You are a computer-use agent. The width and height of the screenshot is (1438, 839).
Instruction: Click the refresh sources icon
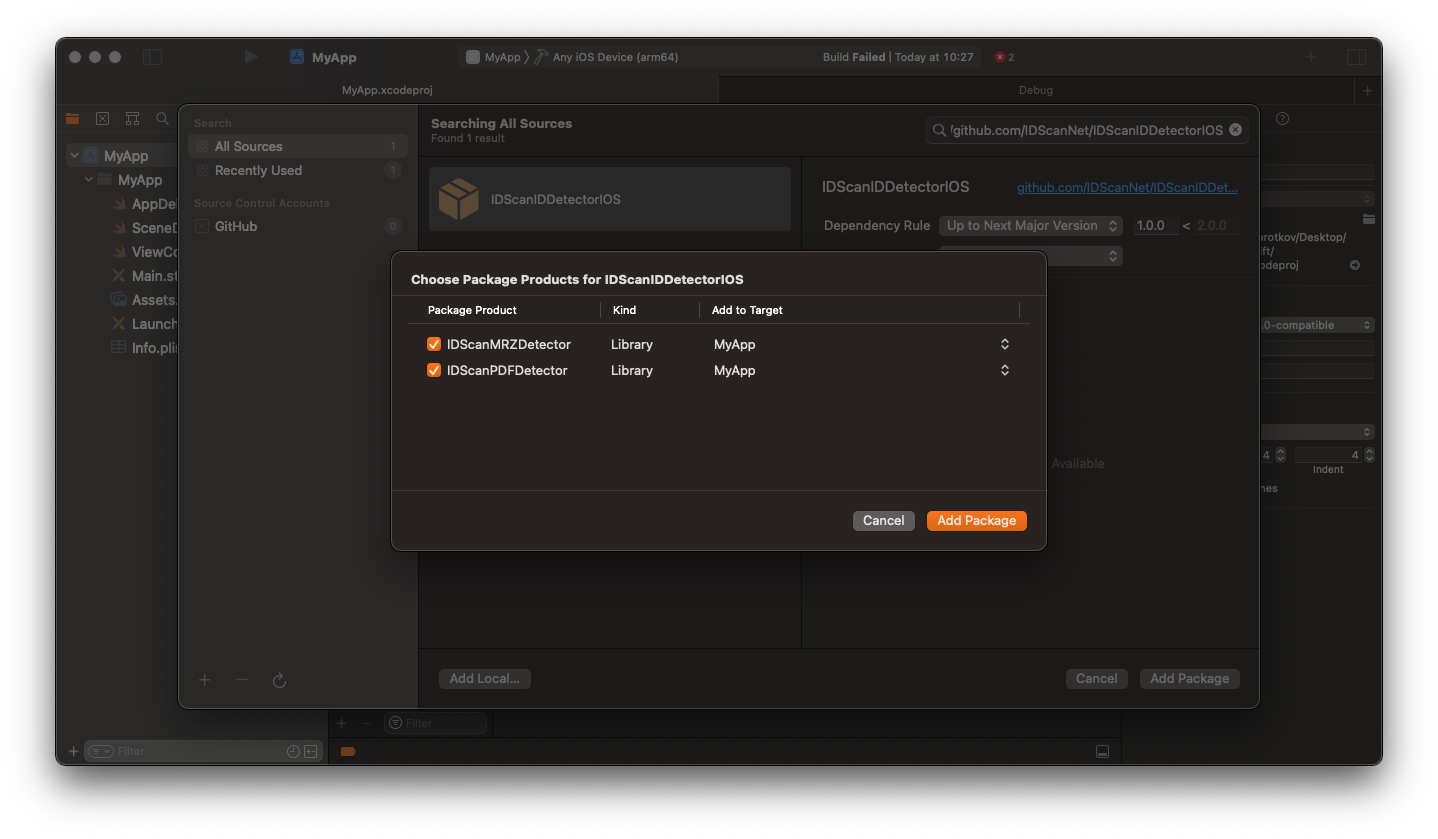point(280,680)
